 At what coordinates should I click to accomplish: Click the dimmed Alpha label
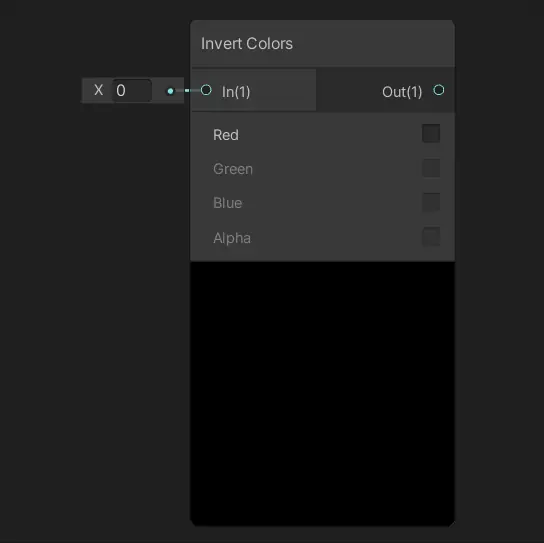[x=232, y=238]
